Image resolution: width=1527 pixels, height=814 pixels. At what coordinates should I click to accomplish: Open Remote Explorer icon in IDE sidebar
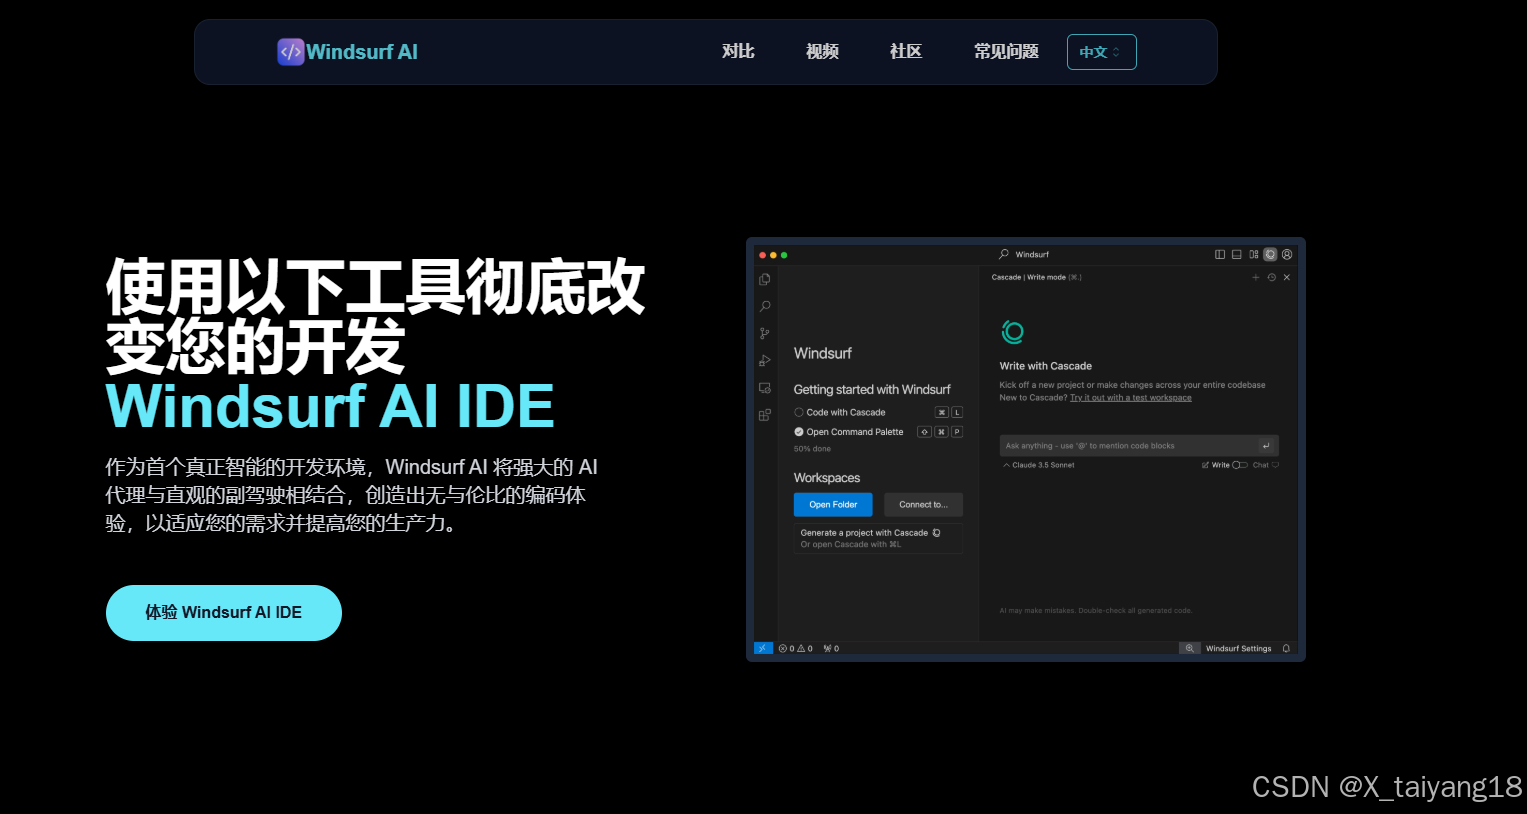coord(765,388)
